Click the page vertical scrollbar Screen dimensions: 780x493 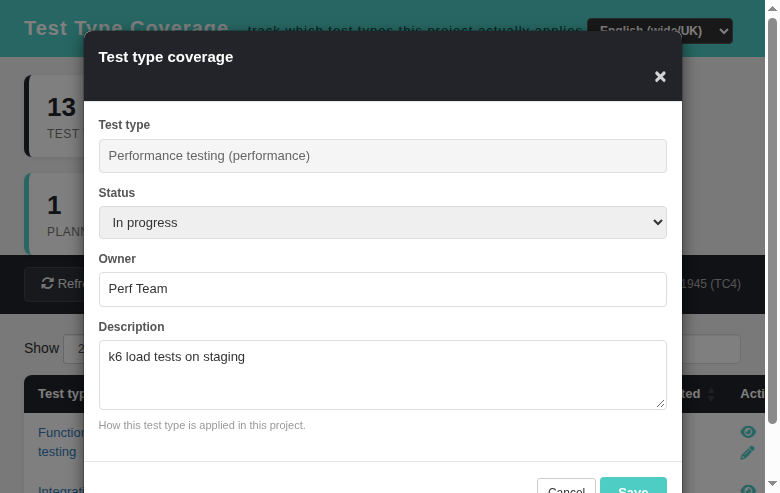(773, 221)
